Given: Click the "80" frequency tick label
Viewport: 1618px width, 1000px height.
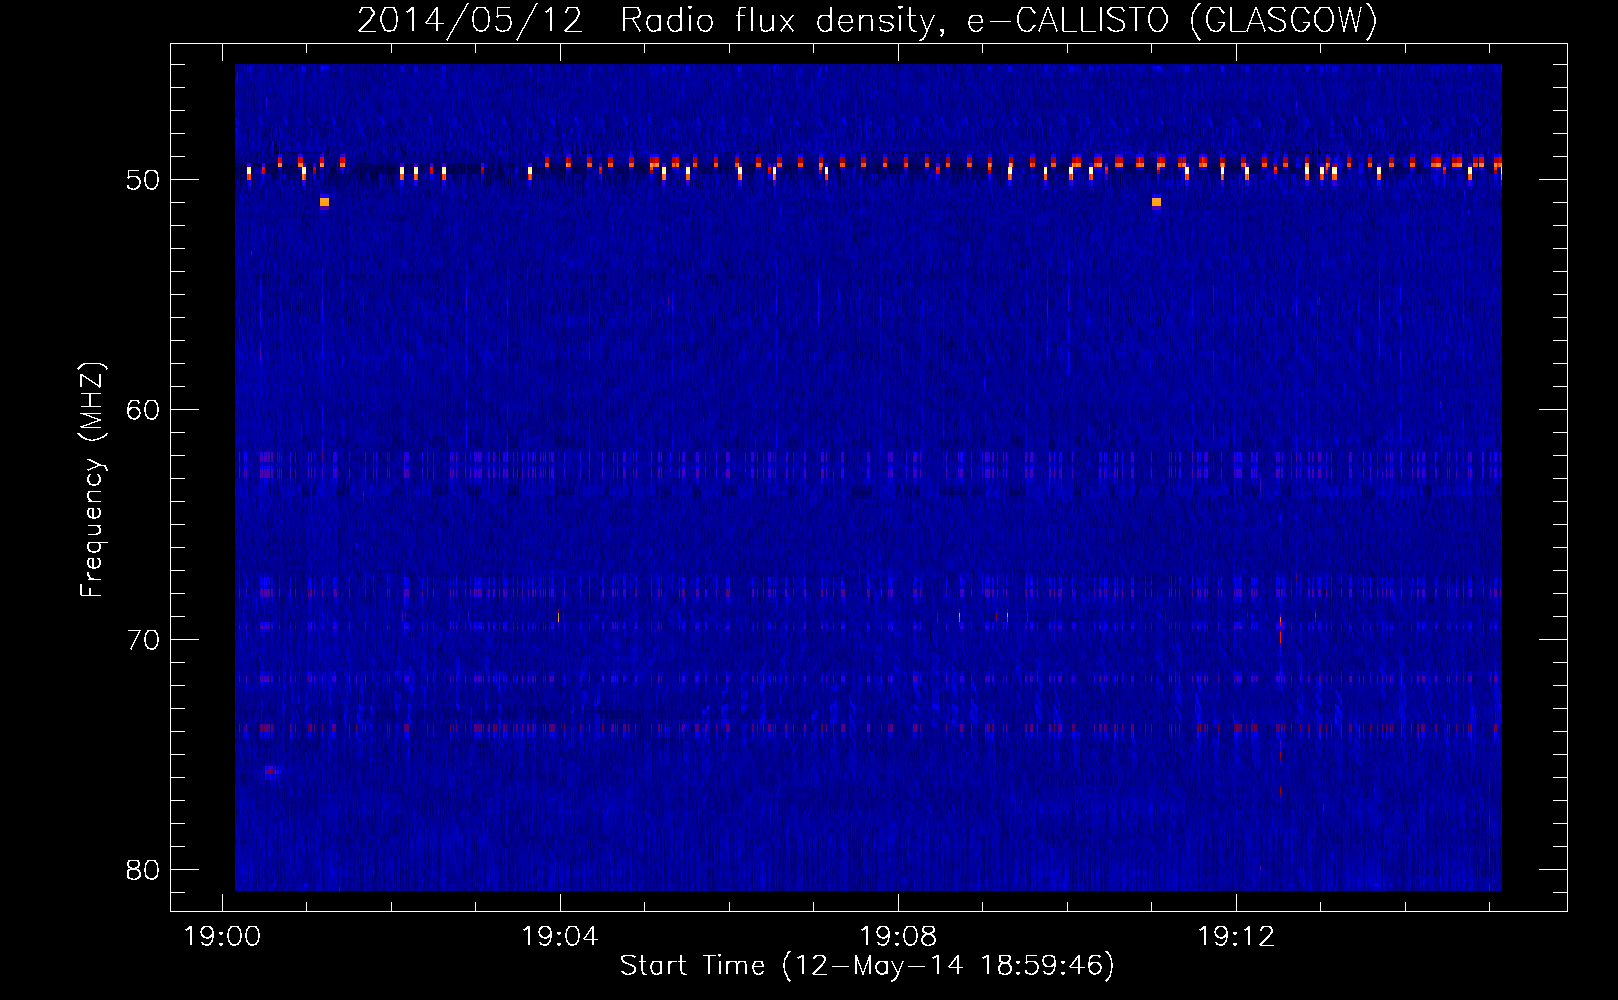Looking at the screenshot, I should (x=143, y=870).
